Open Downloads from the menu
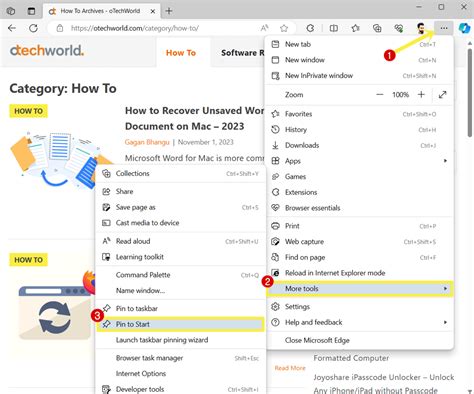This screenshot has height=394, width=474. pos(359,145)
